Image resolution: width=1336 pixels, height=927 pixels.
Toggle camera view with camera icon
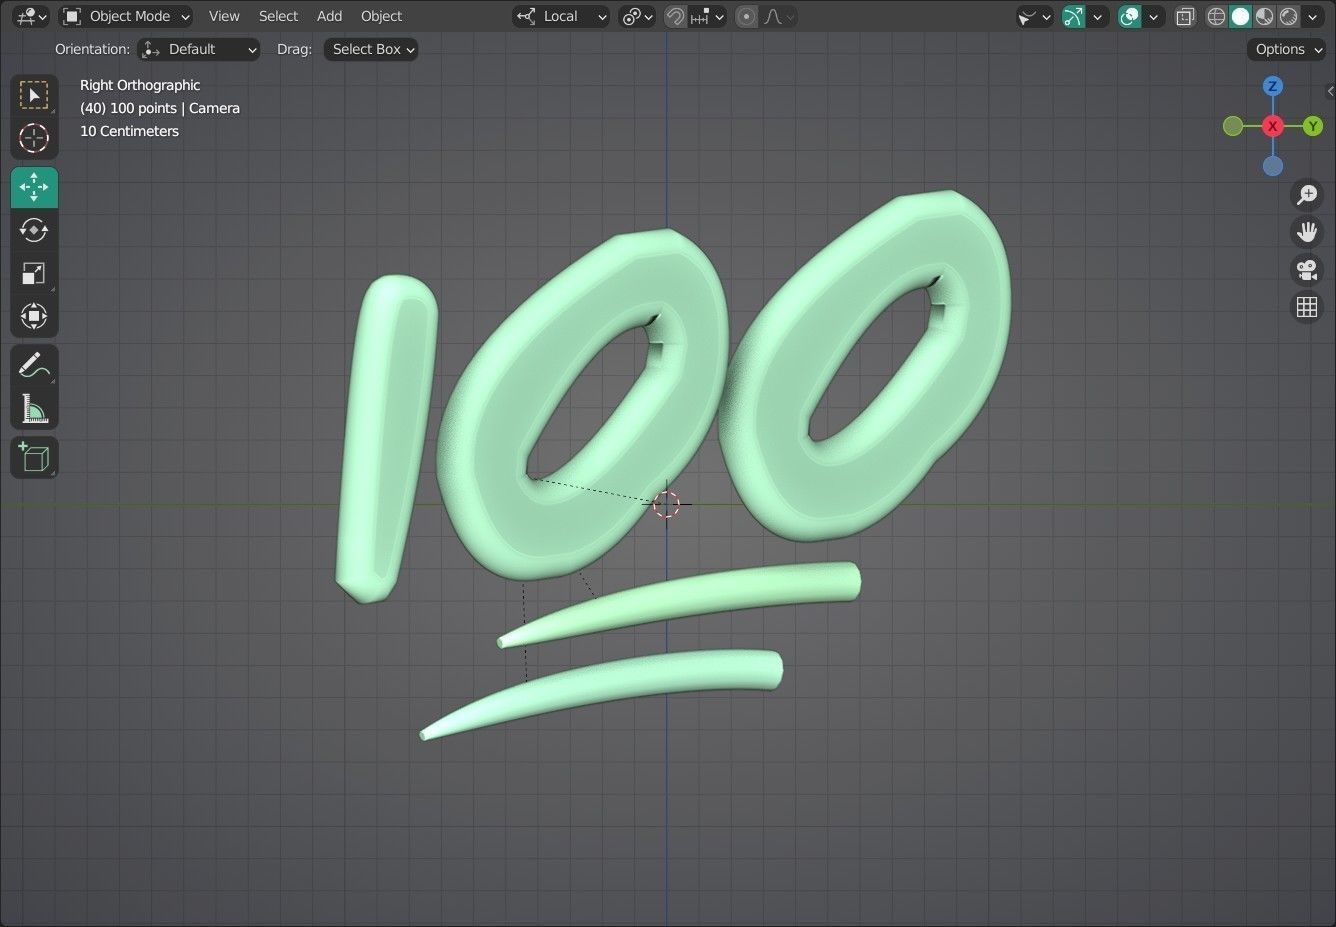click(1306, 270)
